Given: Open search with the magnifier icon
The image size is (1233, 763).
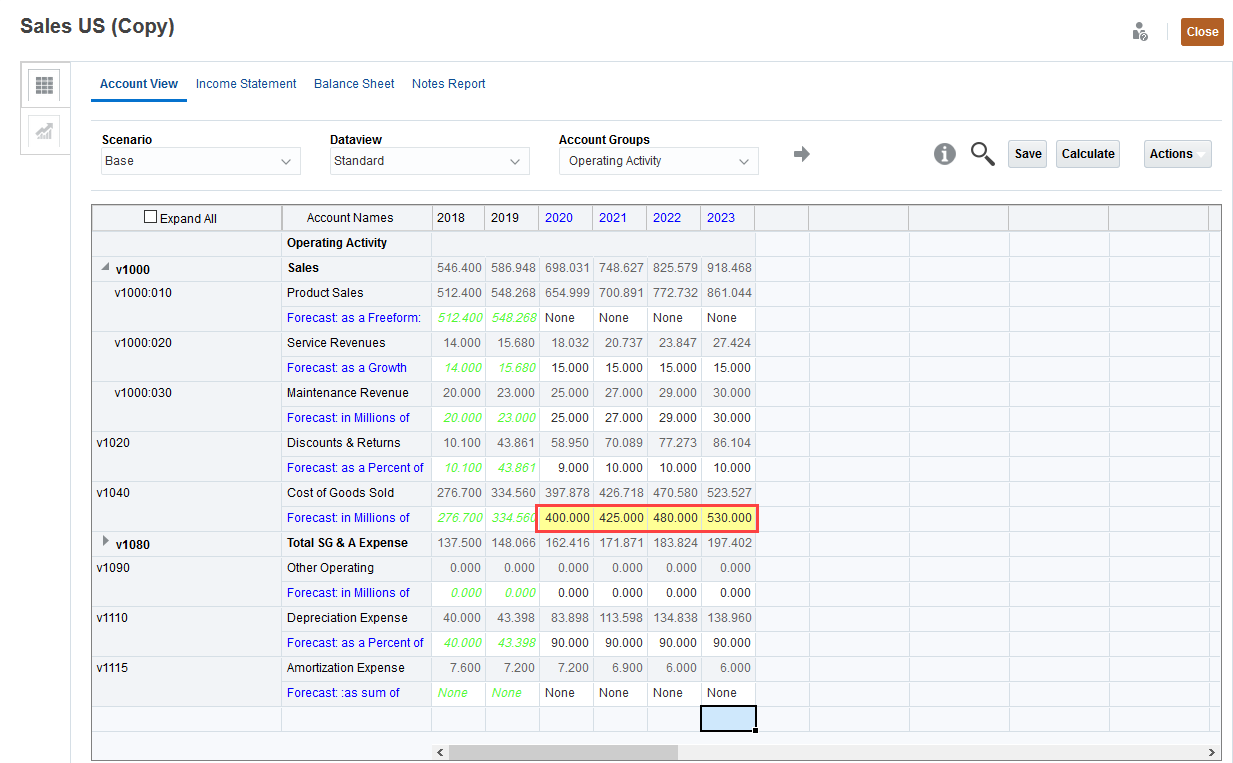Looking at the screenshot, I should (x=982, y=153).
